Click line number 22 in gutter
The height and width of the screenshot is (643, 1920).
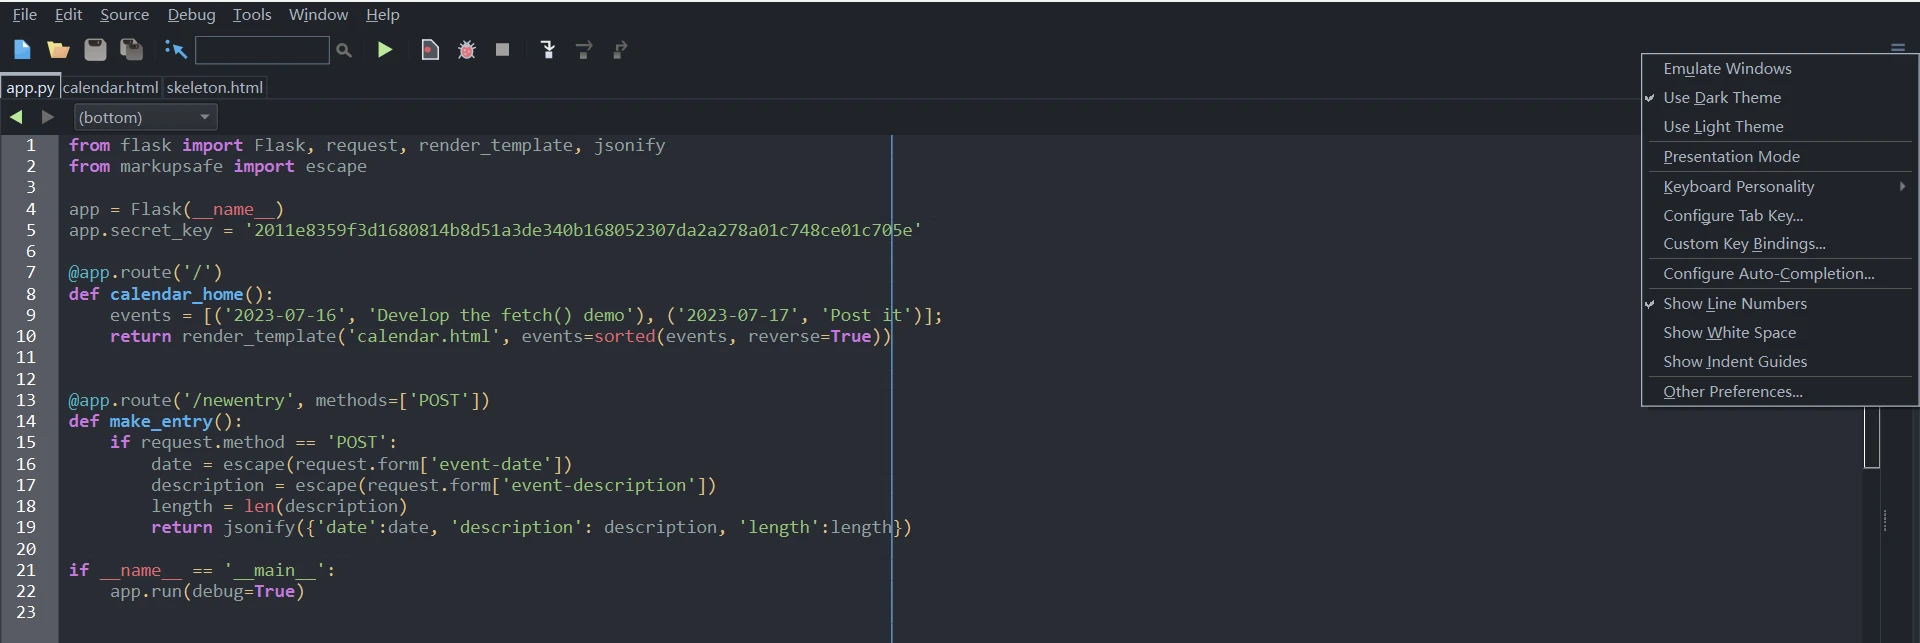point(25,591)
